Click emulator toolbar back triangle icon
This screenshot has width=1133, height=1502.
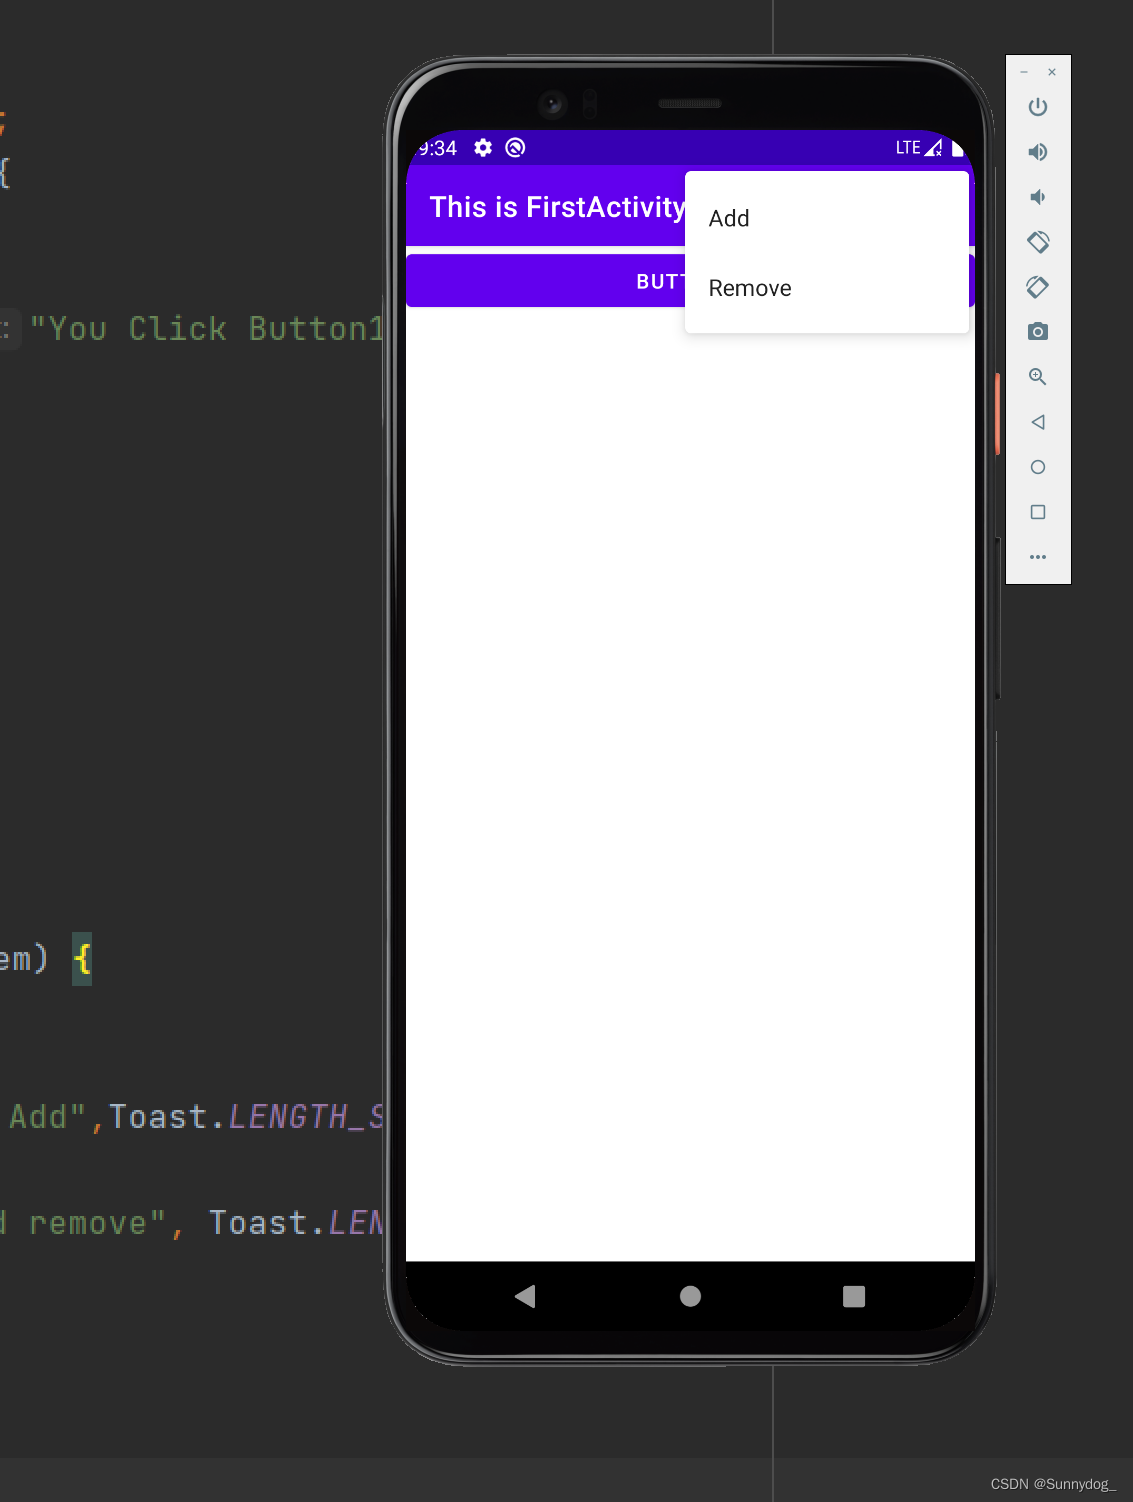click(1038, 422)
